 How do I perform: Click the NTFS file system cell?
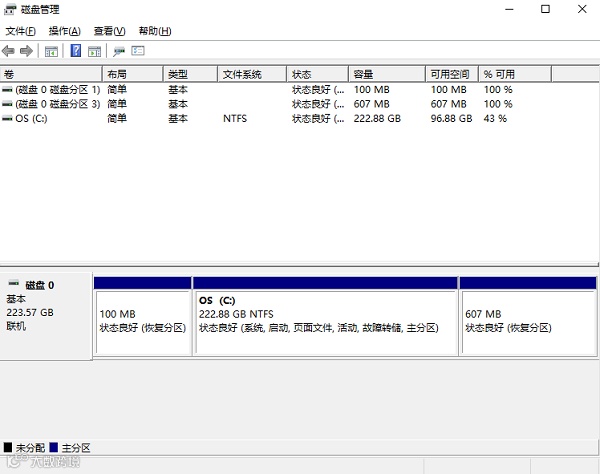(235, 119)
